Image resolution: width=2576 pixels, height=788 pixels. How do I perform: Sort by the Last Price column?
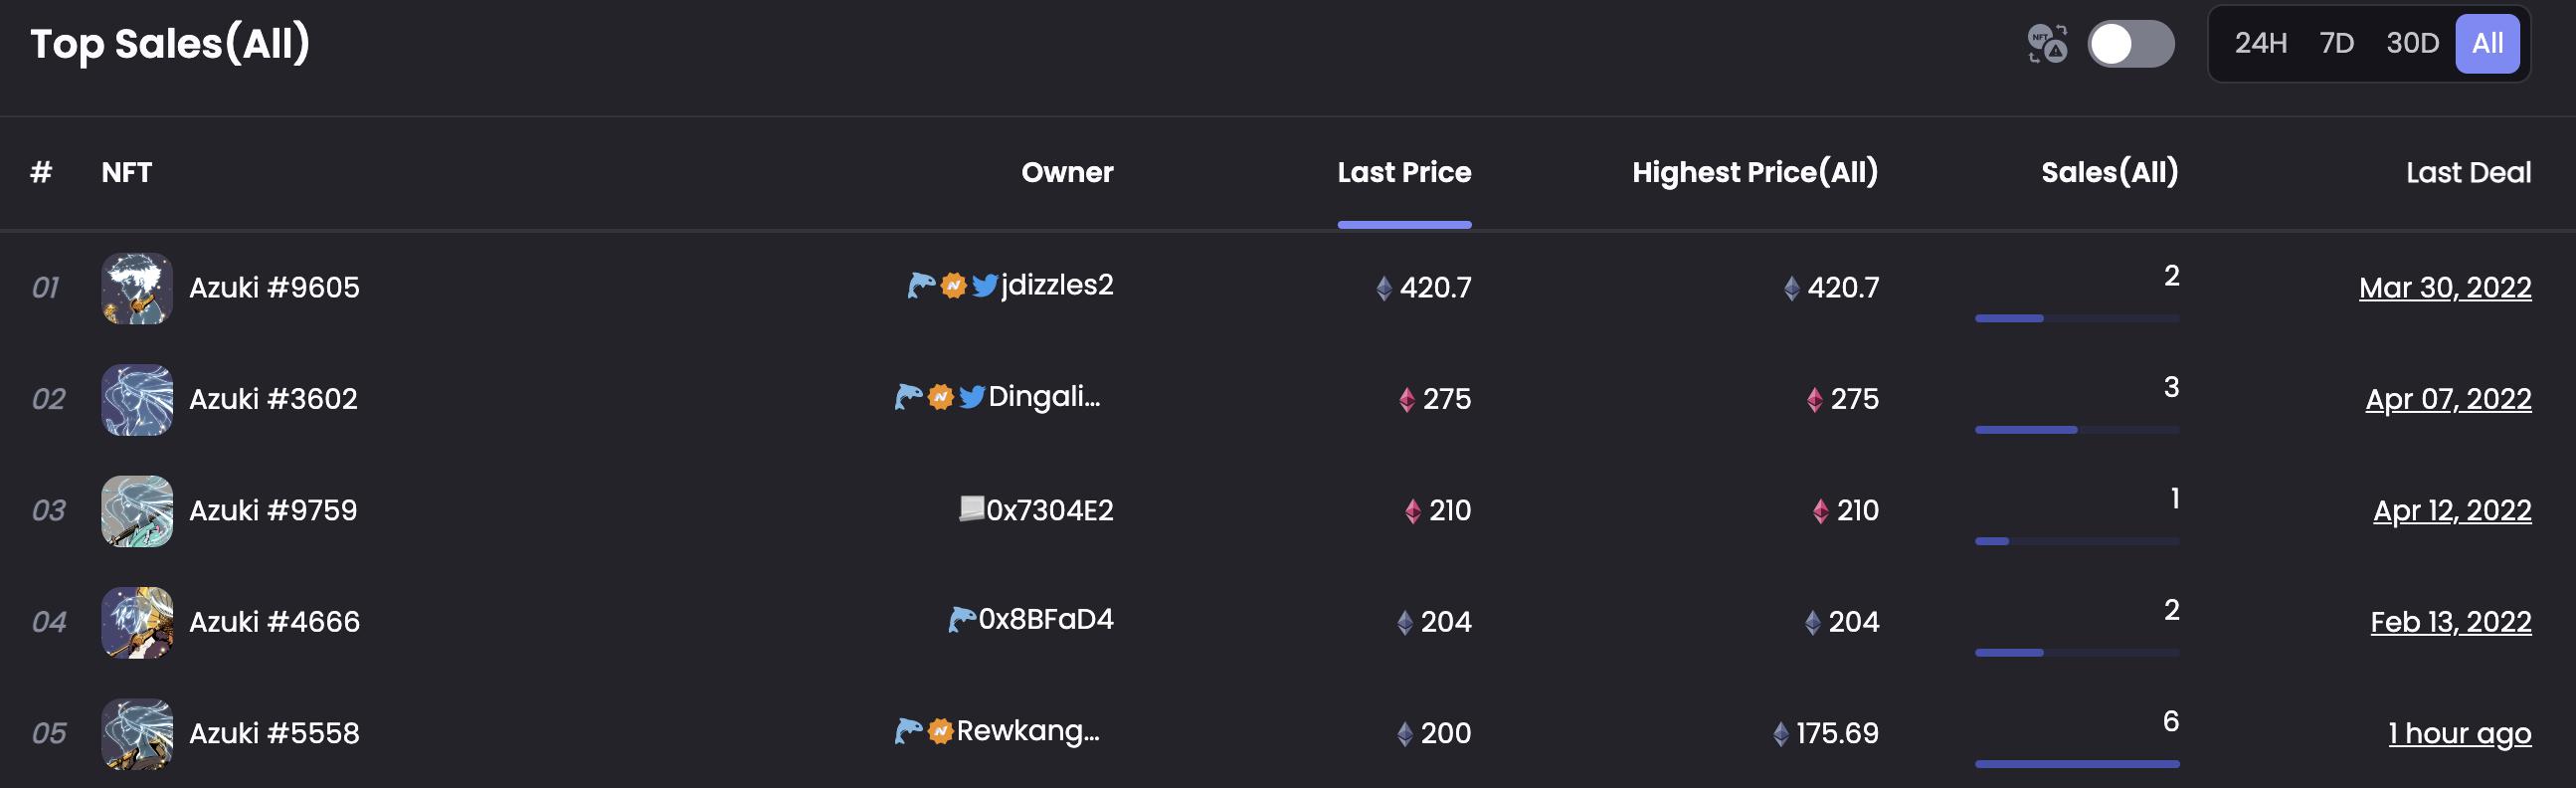point(1404,172)
